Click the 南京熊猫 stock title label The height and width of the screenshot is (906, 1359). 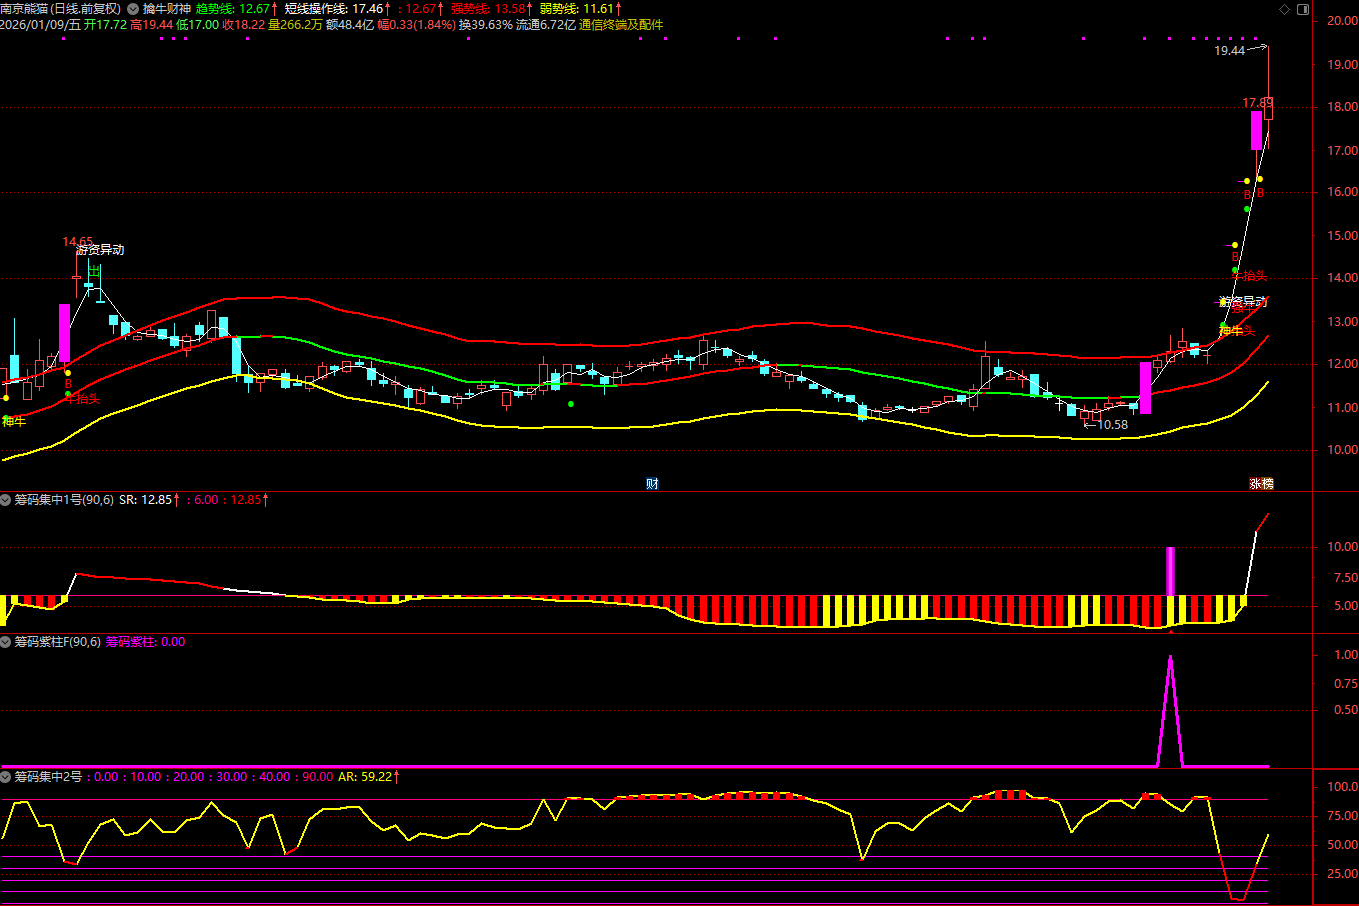(x=60, y=9)
